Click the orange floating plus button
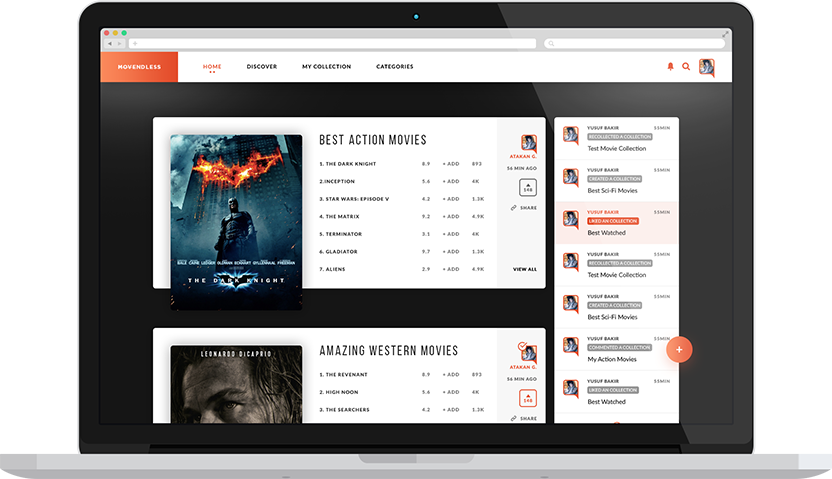 coord(679,350)
